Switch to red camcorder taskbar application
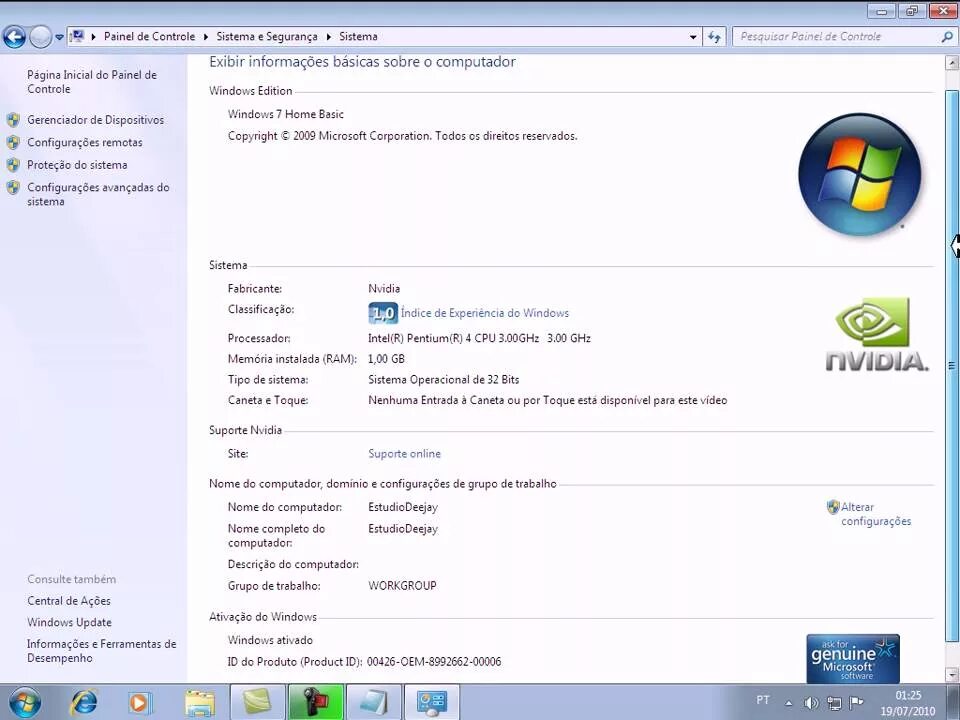 tap(315, 702)
